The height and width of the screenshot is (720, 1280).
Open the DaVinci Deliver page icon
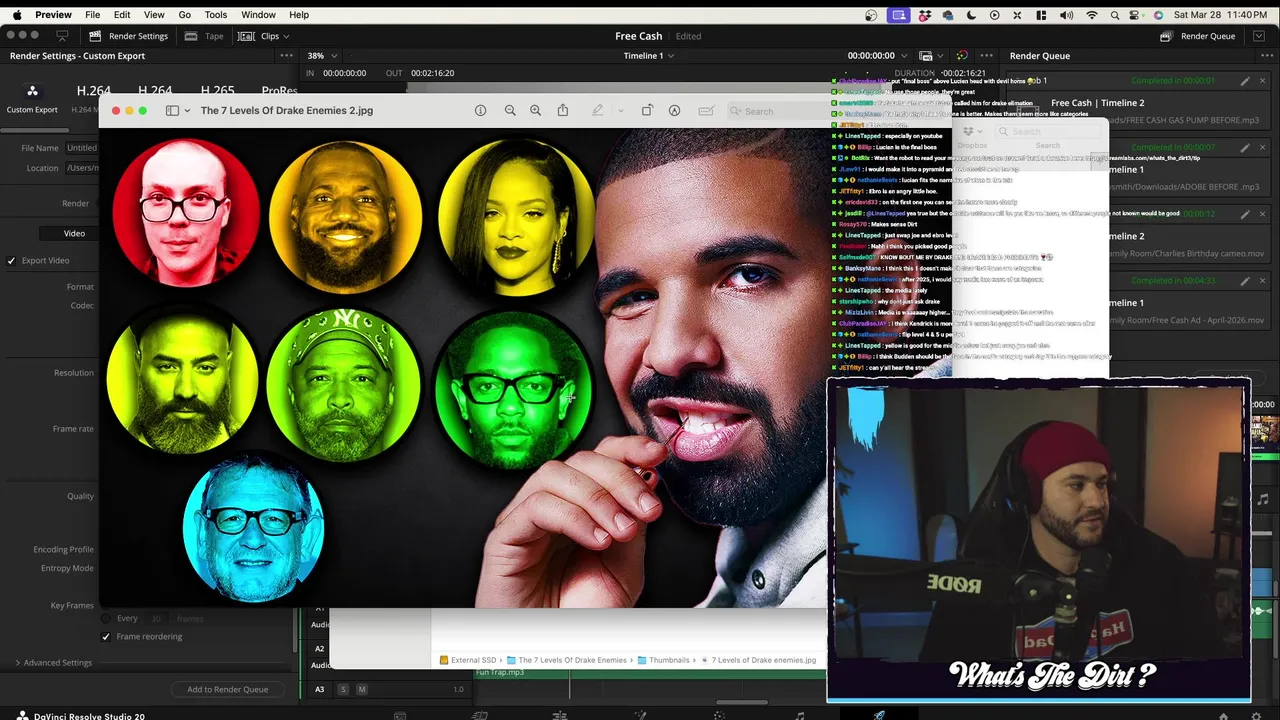[x=879, y=716]
